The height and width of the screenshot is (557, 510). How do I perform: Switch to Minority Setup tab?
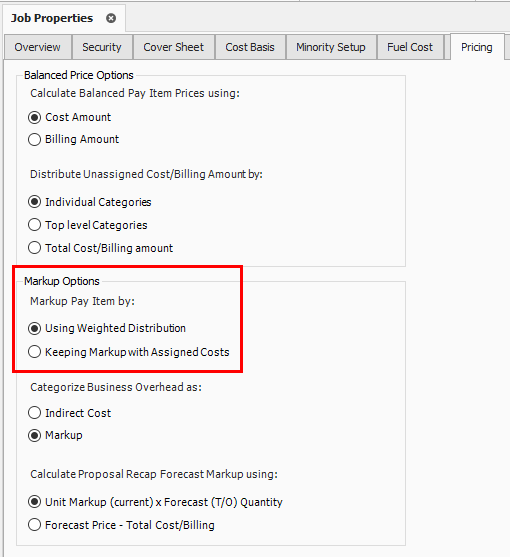click(x=331, y=47)
